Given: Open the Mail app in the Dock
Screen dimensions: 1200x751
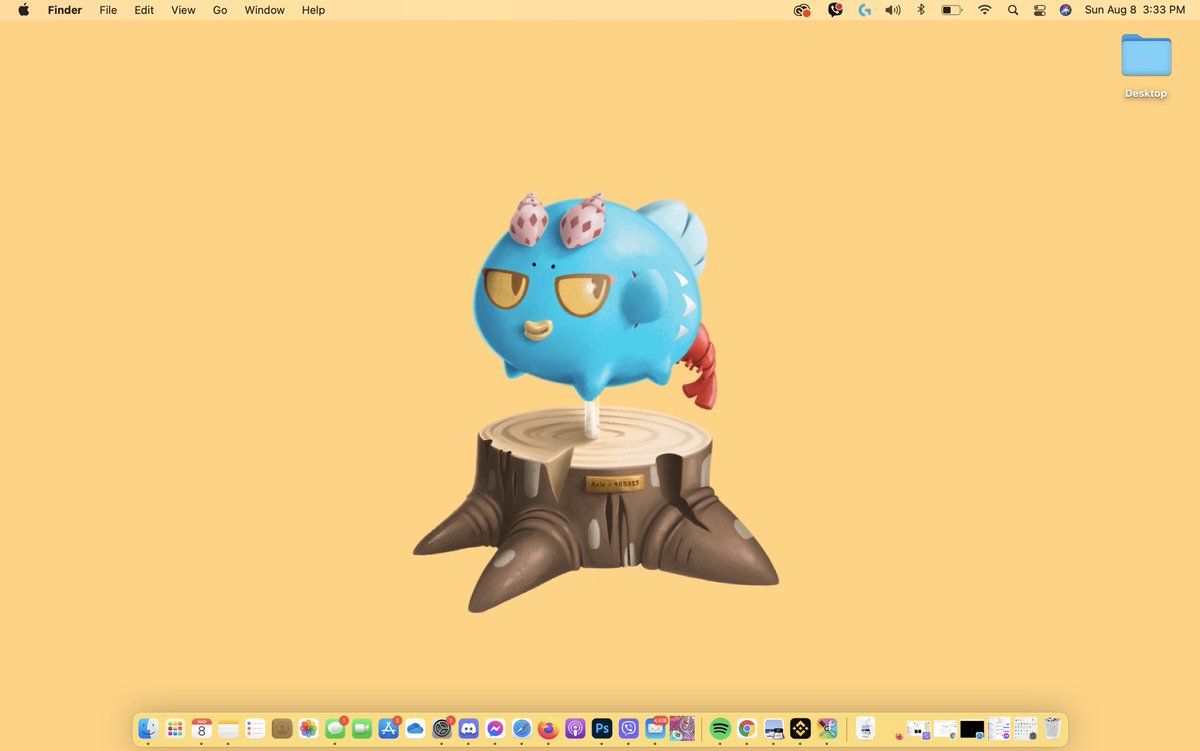Looking at the screenshot, I should pyautogui.click(x=655, y=728).
